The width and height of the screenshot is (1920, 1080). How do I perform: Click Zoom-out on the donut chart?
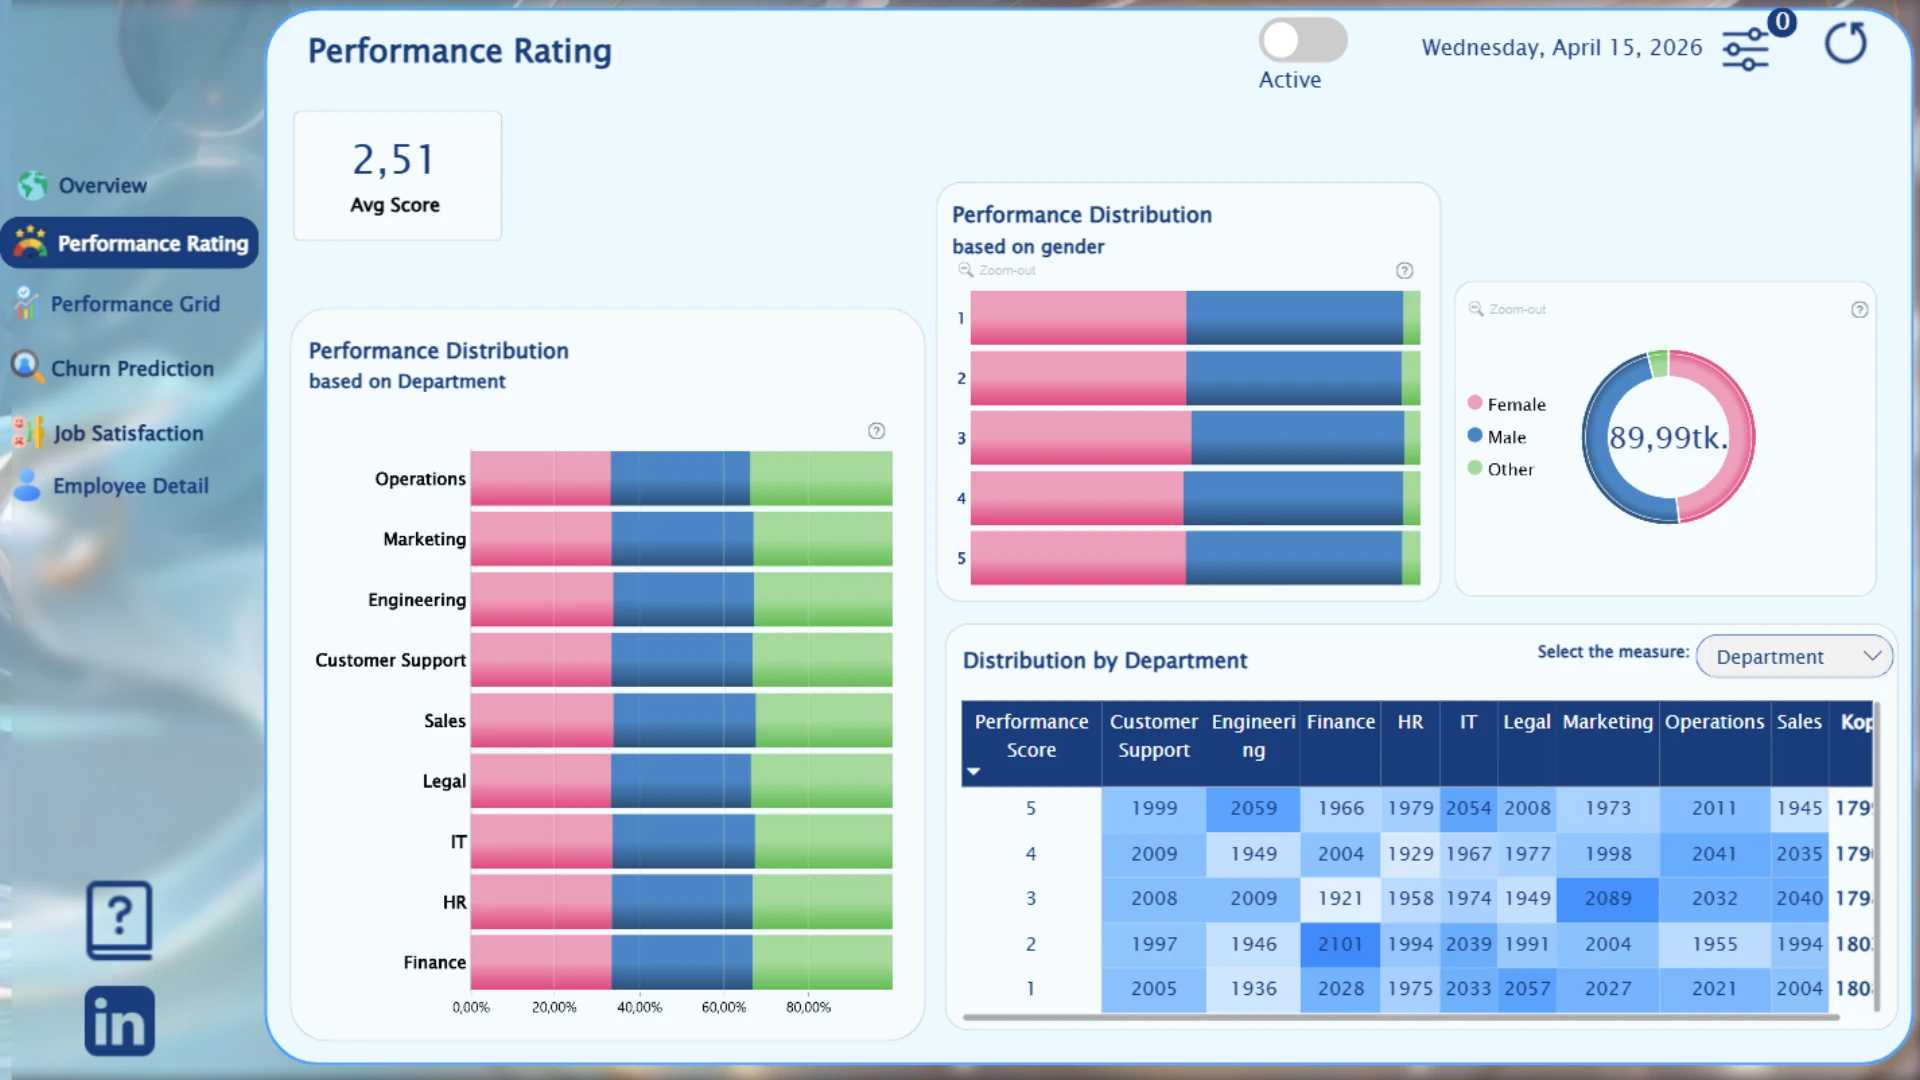coord(1507,310)
